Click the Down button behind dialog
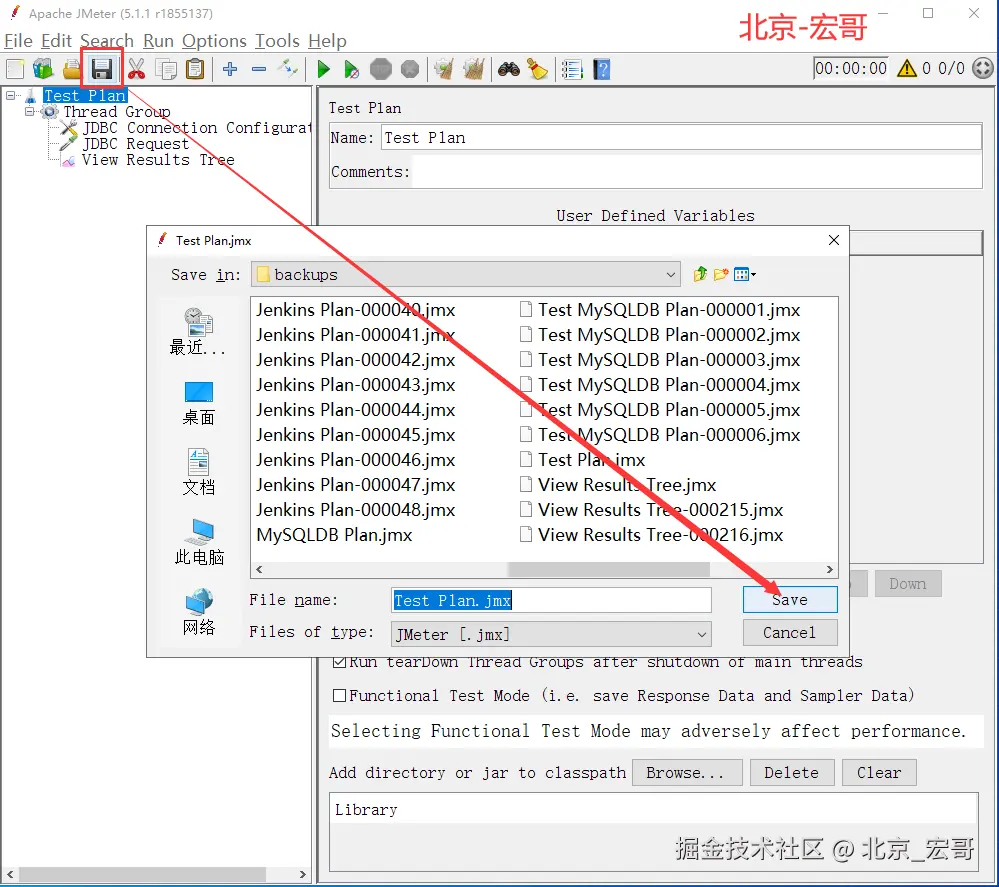Screen dimensions: 999x887 907,584
